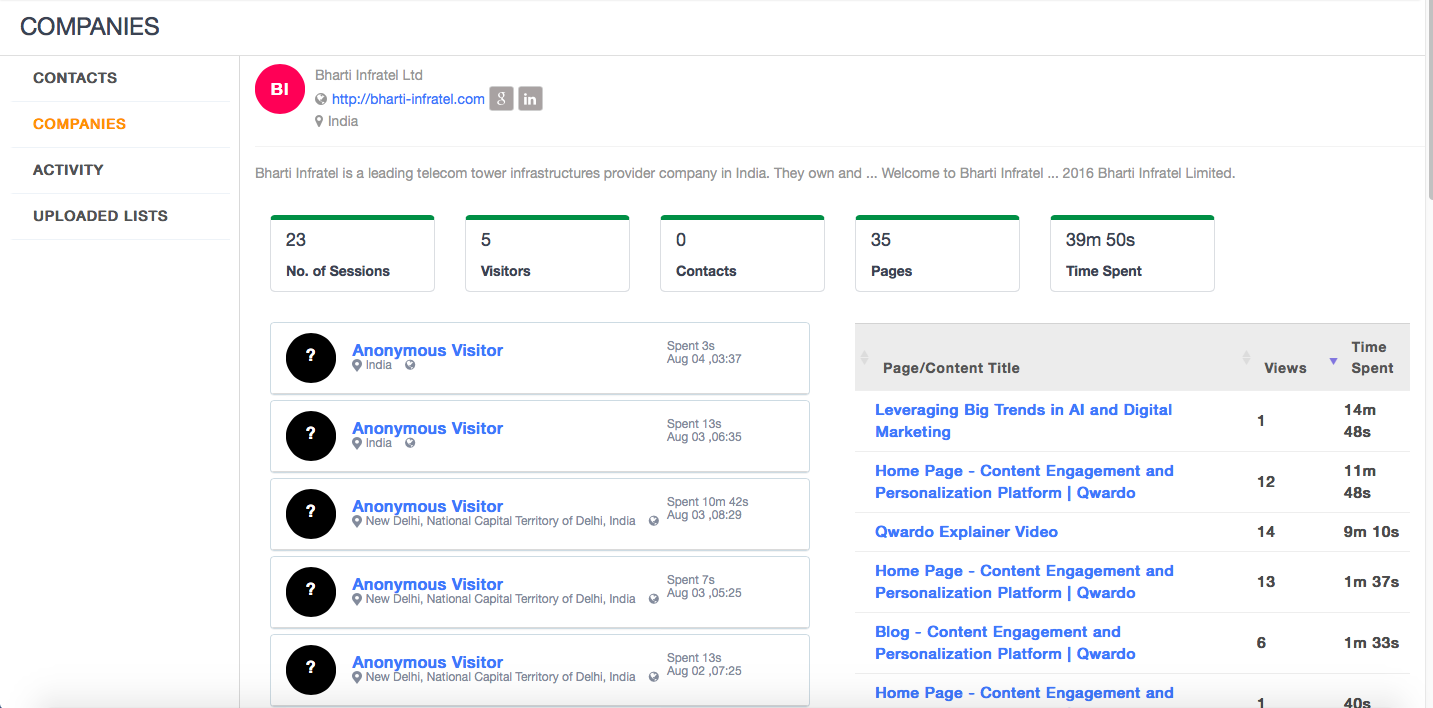Image resolution: width=1433 pixels, height=708 pixels.
Task: Open Leveraging Big Trends in AI page link
Action: [x=1023, y=421]
